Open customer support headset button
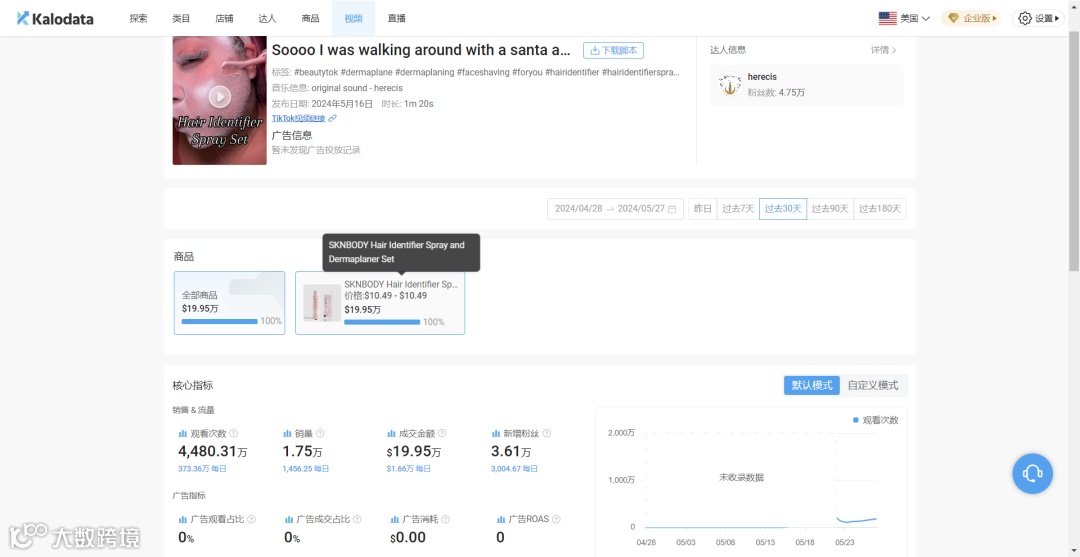Screen dimensions: 1080x557 [1032, 474]
